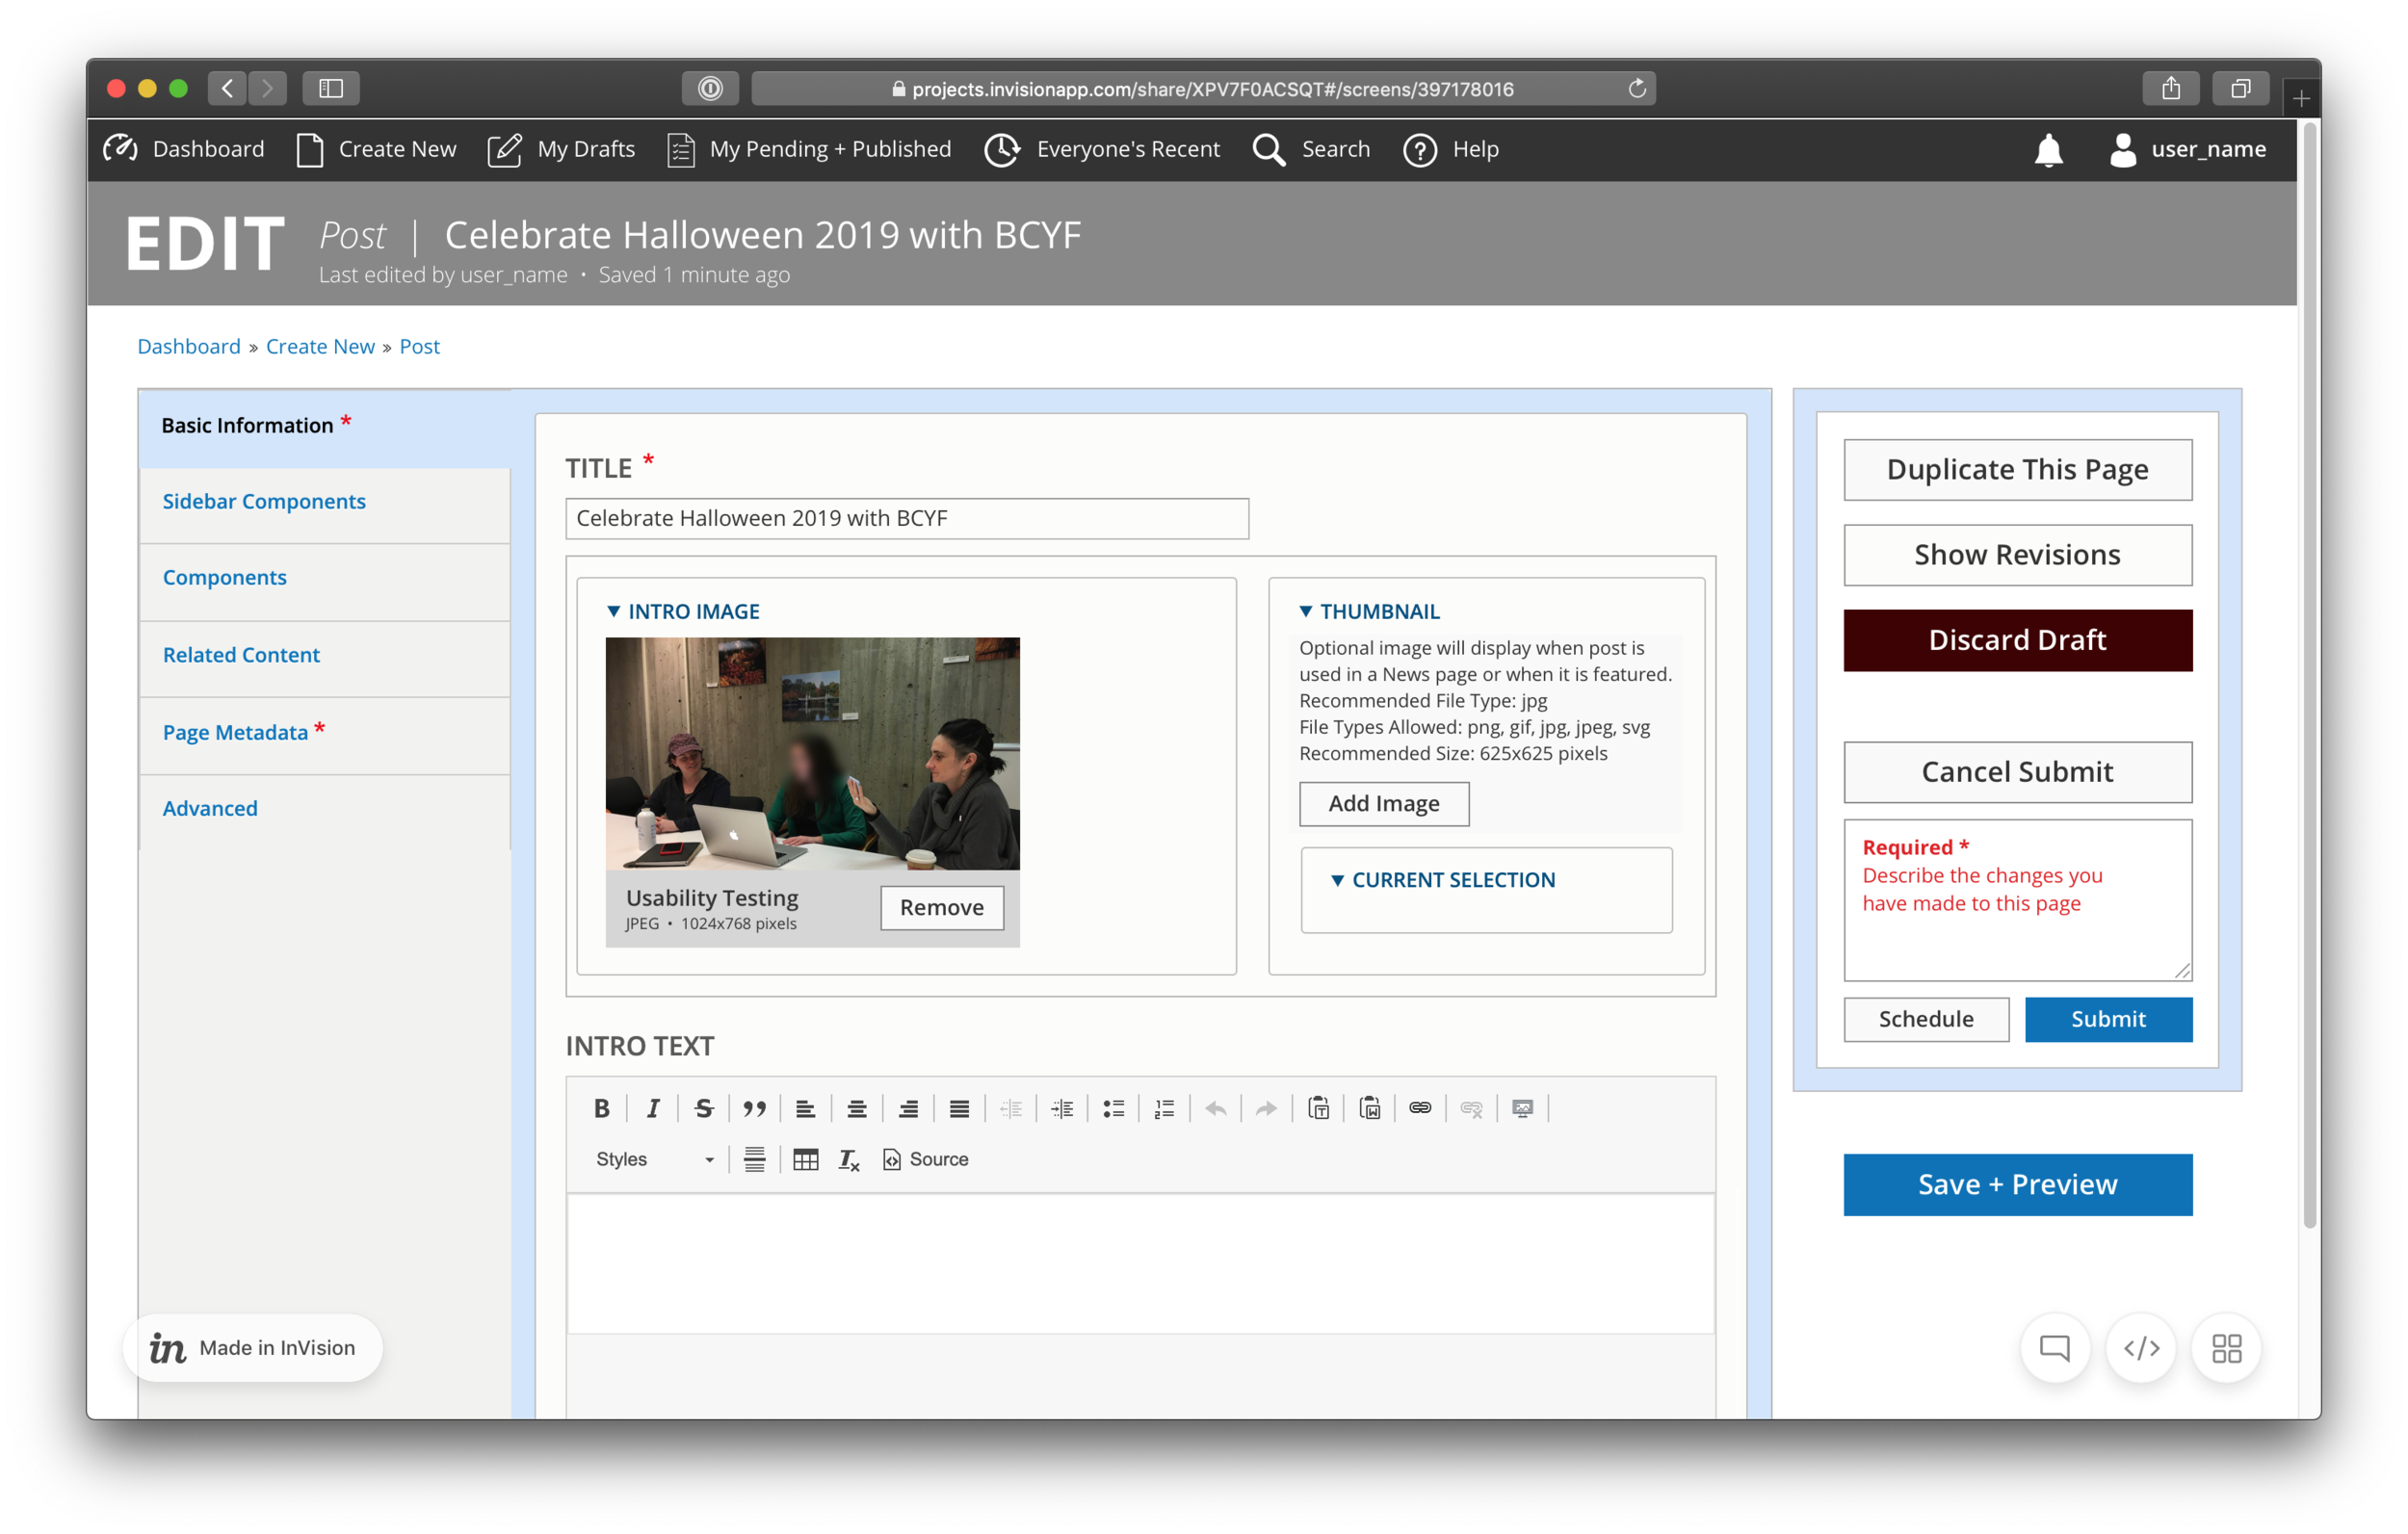This screenshot has width=2408, height=1534.
Task: Open Source view of the intro text editor
Action: click(x=925, y=1159)
